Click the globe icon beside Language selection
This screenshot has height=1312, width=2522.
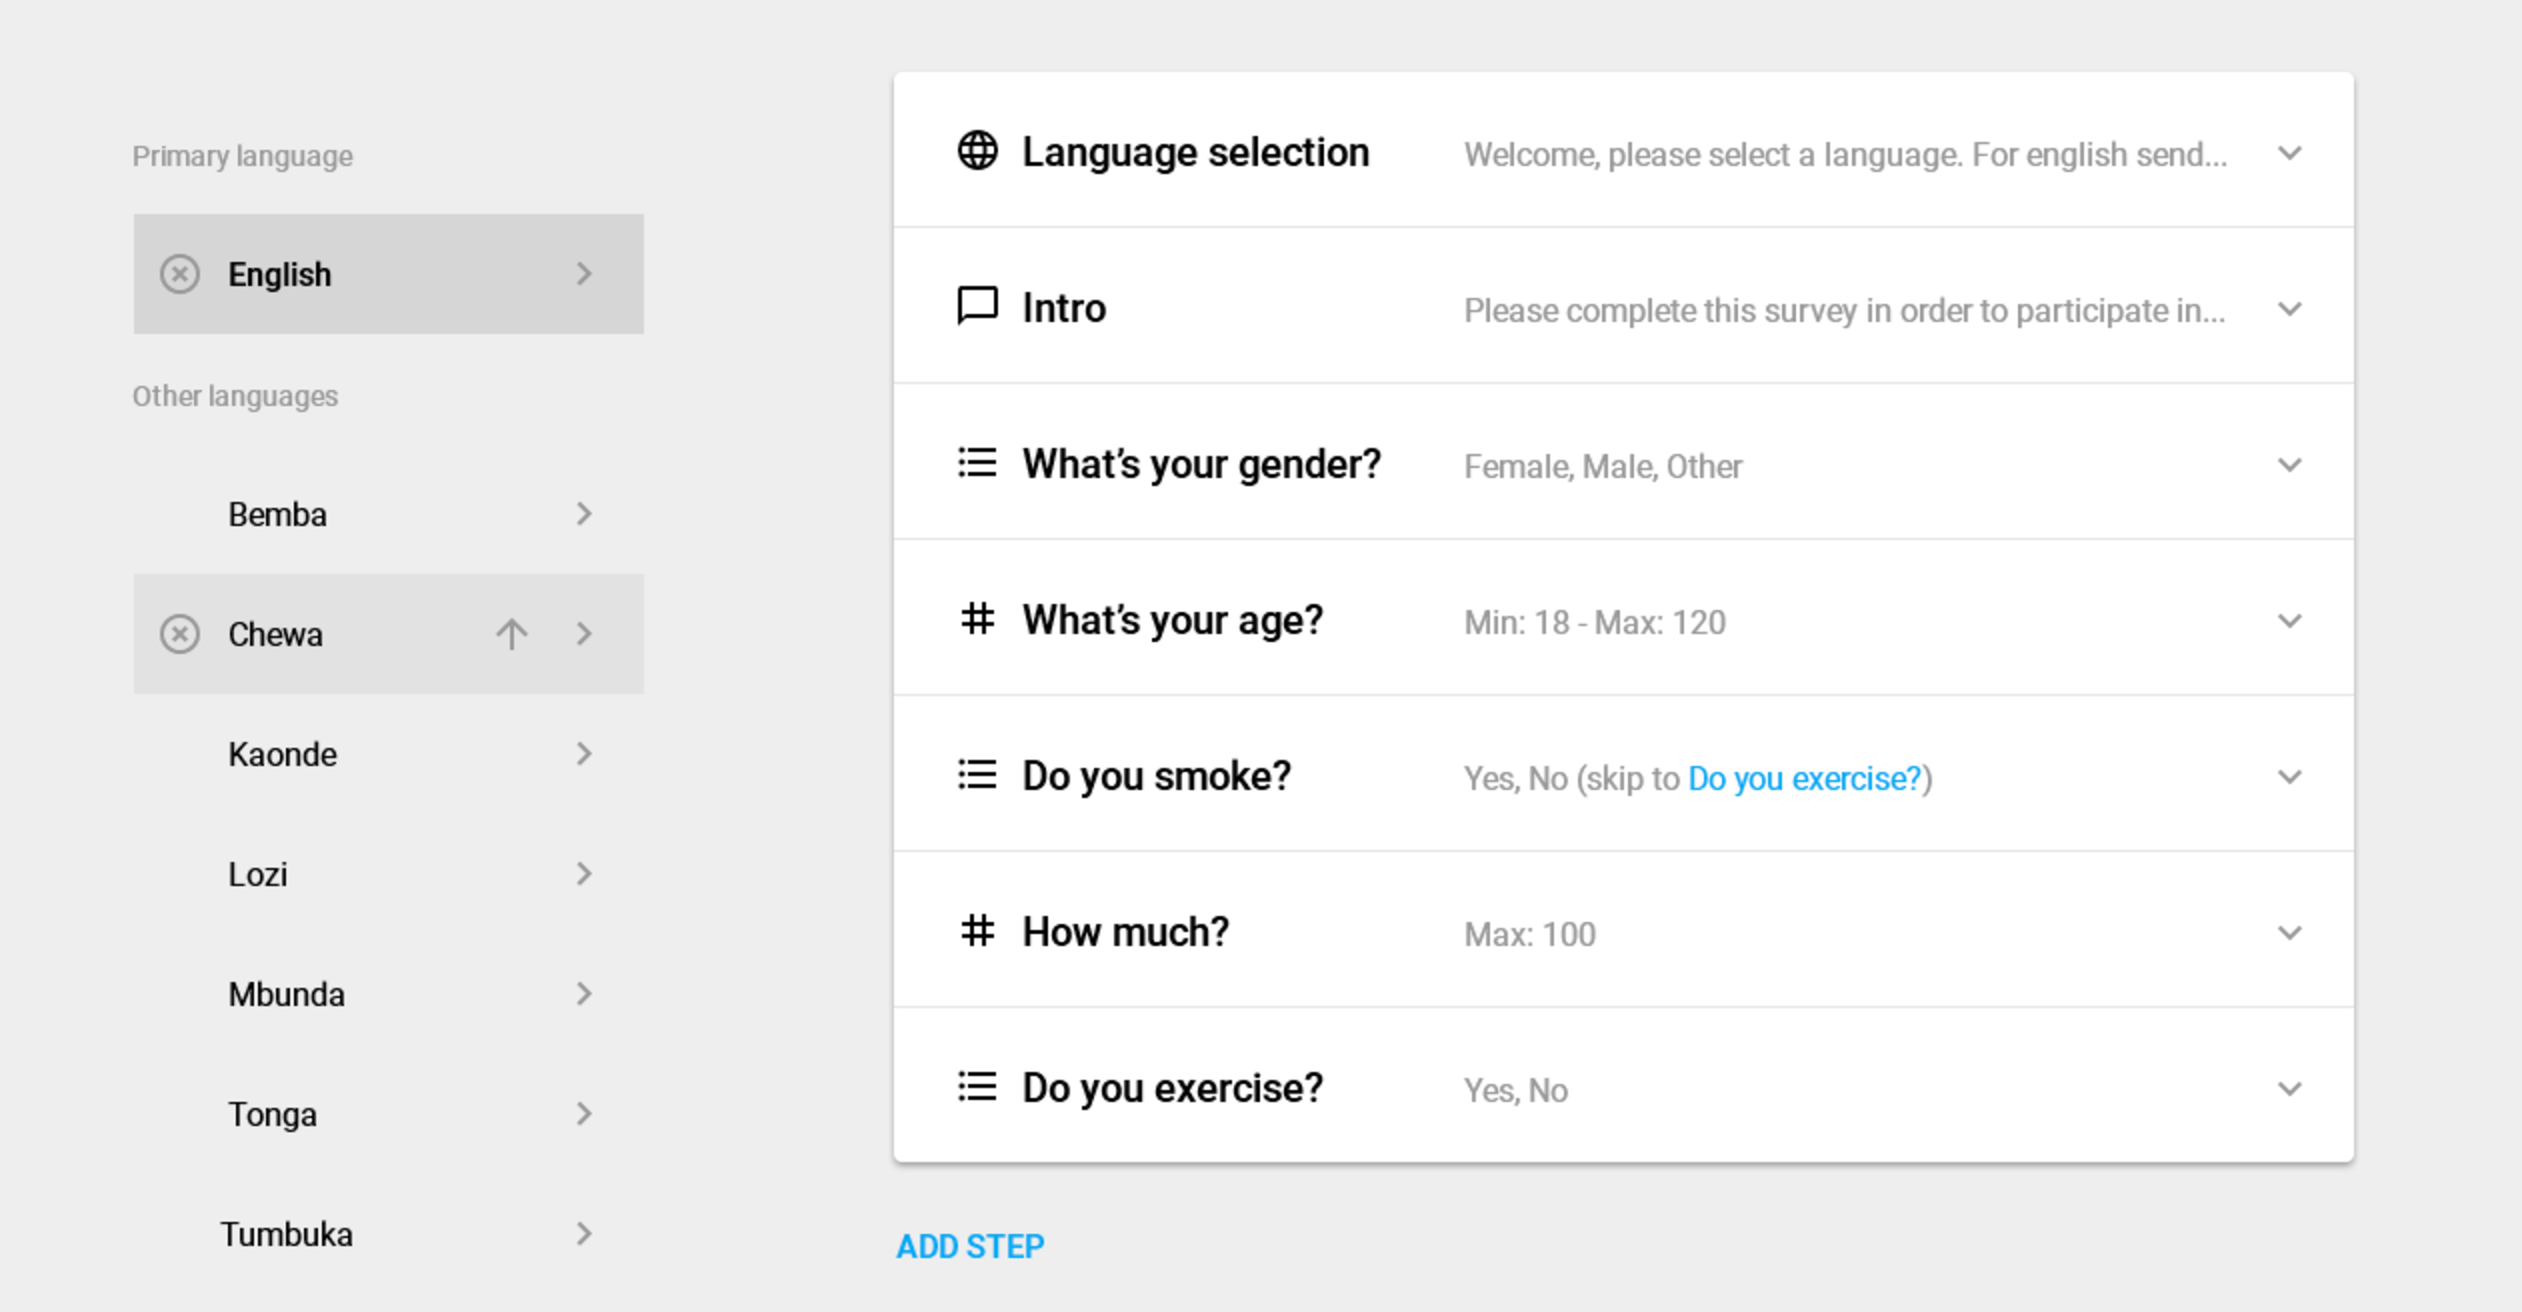click(977, 151)
